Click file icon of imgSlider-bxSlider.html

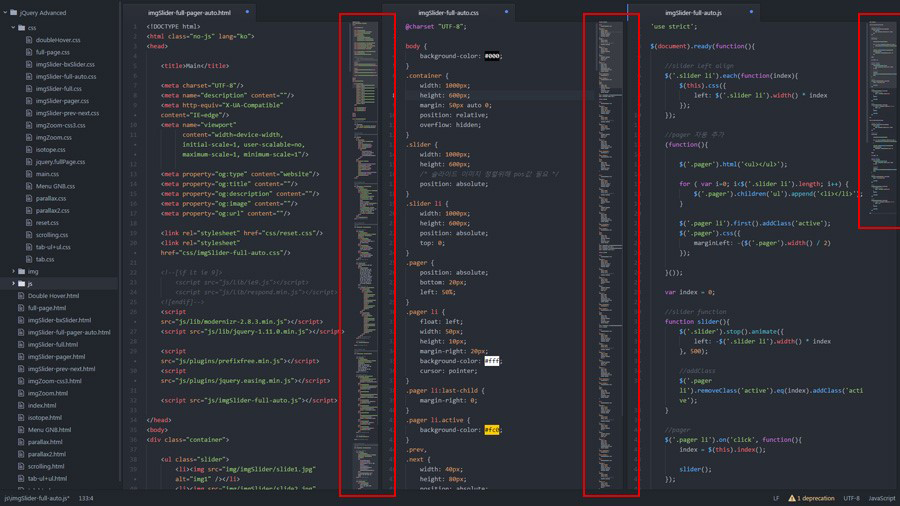tap(21, 320)
